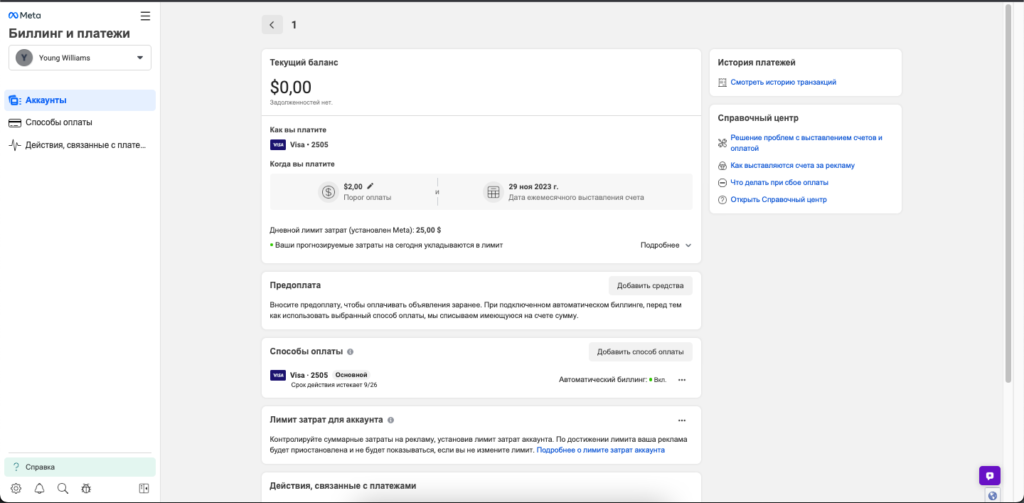Open three-dot menu for Visa 2505 card
Viewport: 1024px width, 503px height.
pos(682,380)
